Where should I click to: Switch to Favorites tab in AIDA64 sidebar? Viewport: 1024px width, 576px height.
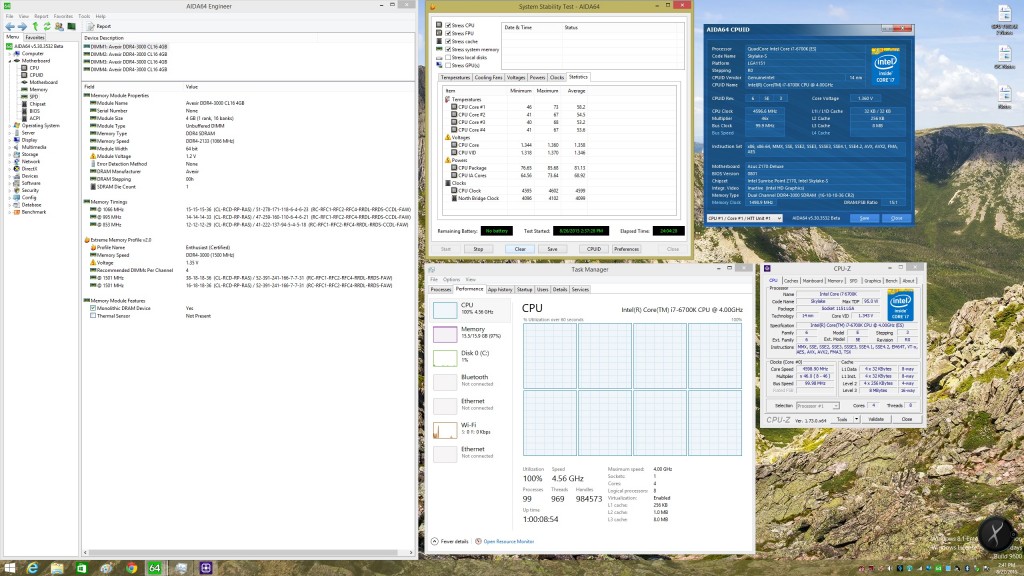(x=35, y=37)
